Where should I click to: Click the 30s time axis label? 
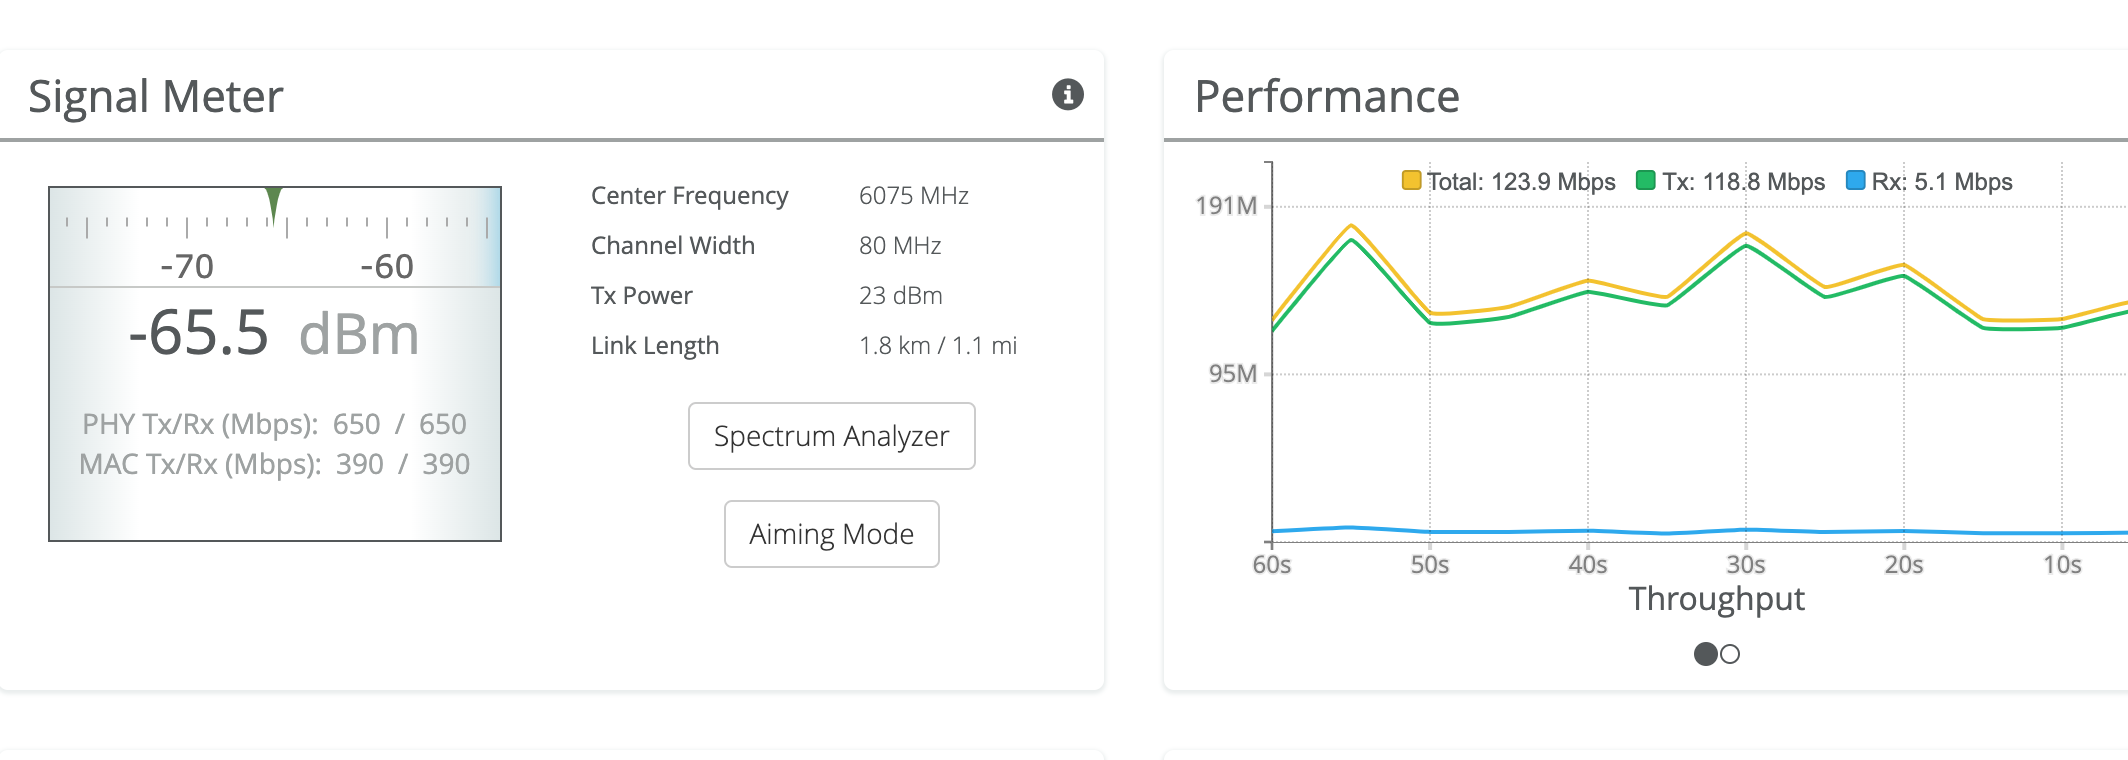1746,565
